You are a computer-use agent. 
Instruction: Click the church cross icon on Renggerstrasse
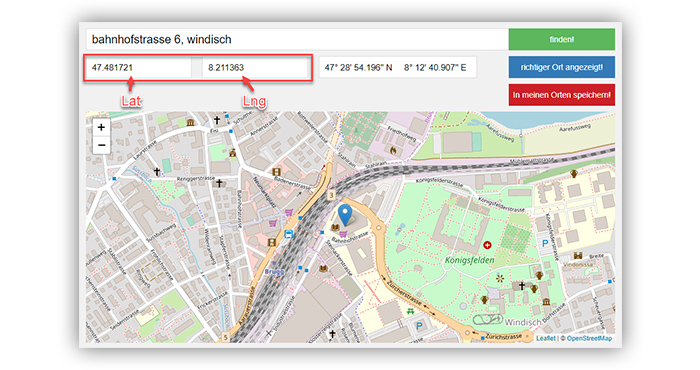click(x=219, y=183)
